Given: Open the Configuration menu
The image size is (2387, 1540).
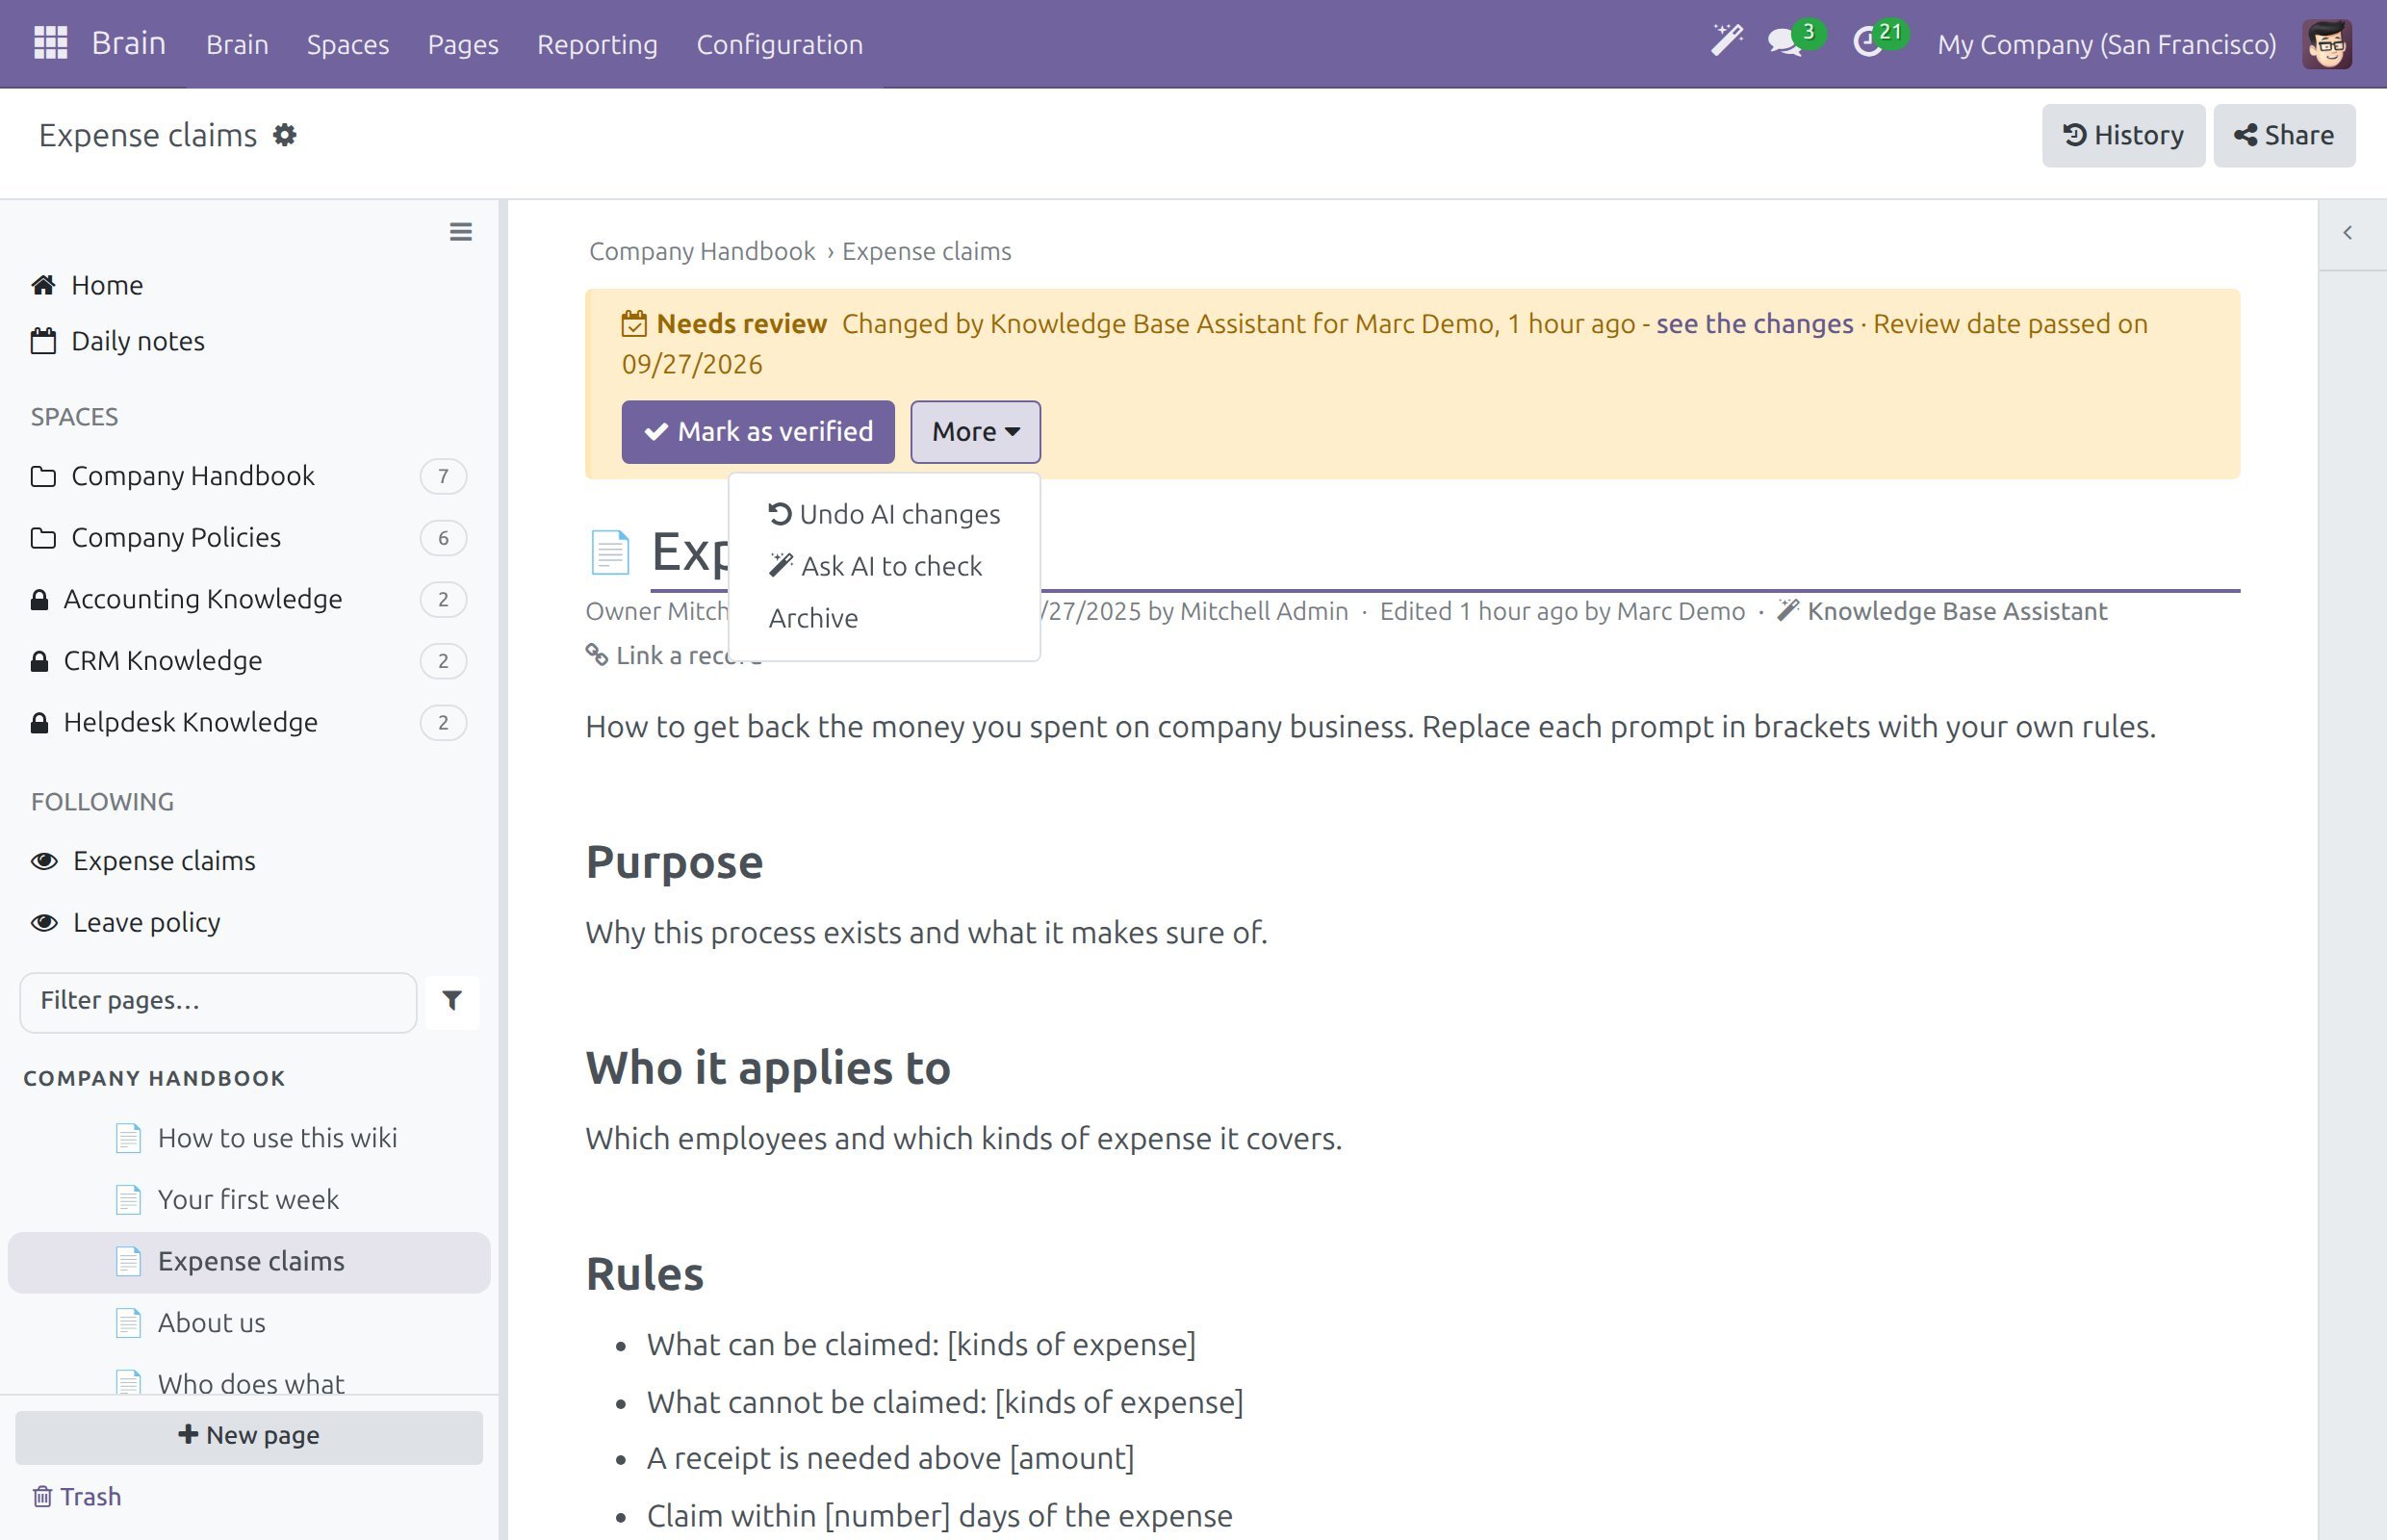Looking at the screenshot, I should 780,44.
